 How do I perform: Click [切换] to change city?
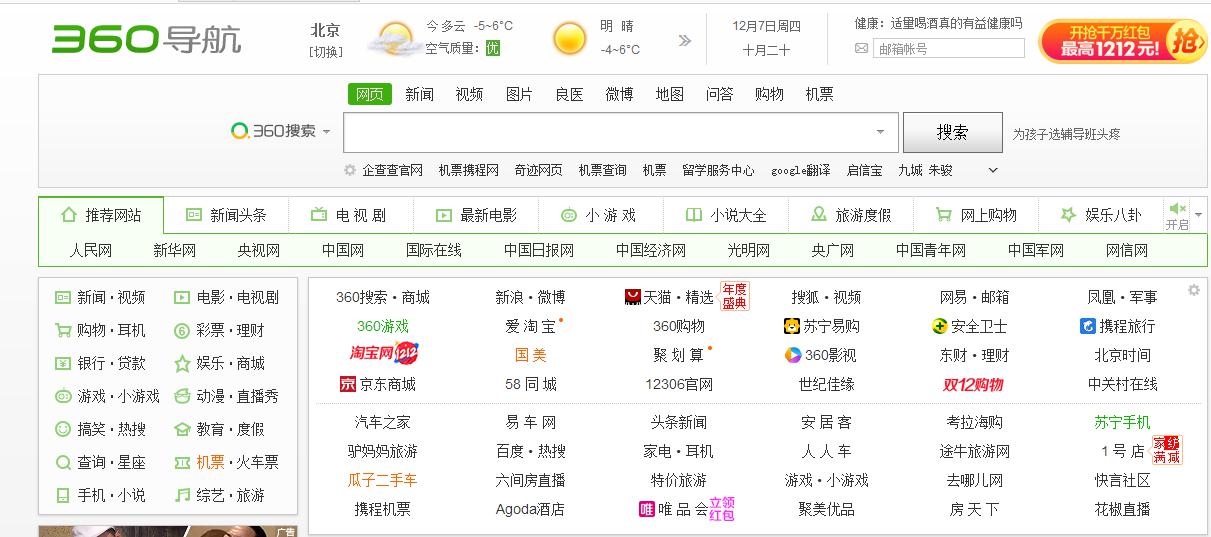[325, 52]
